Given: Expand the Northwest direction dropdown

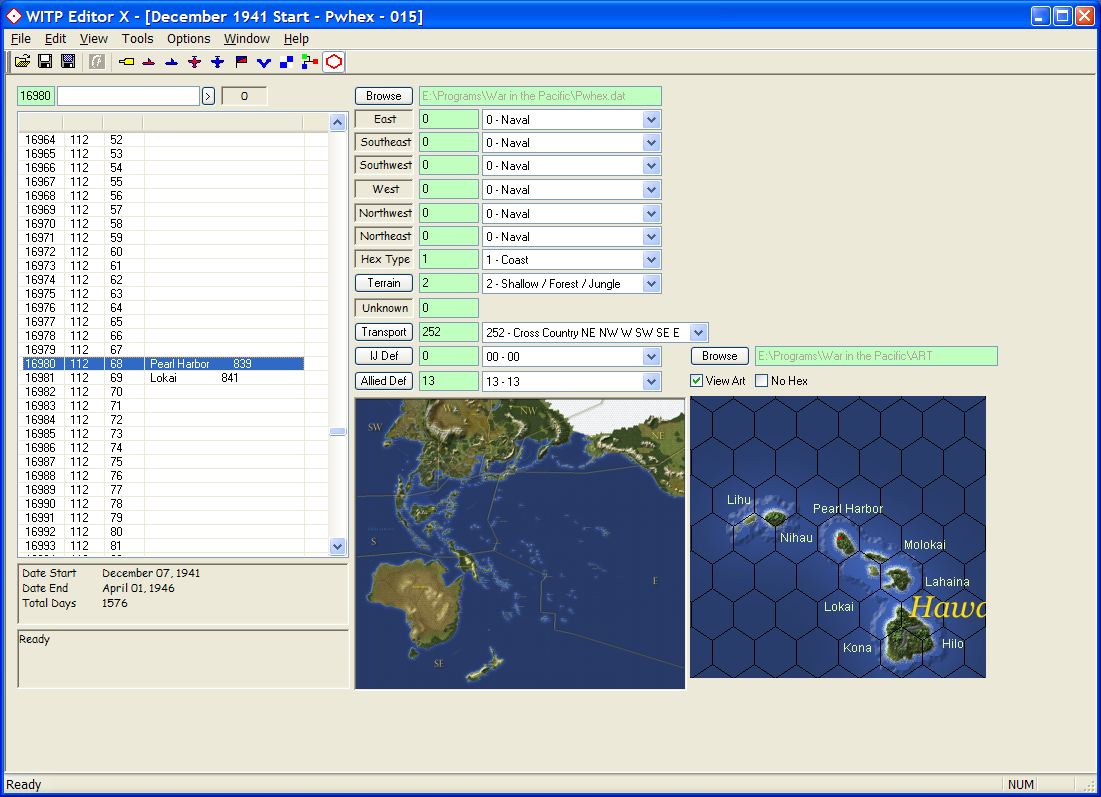Looking at the screenshot, I should 651,213.
